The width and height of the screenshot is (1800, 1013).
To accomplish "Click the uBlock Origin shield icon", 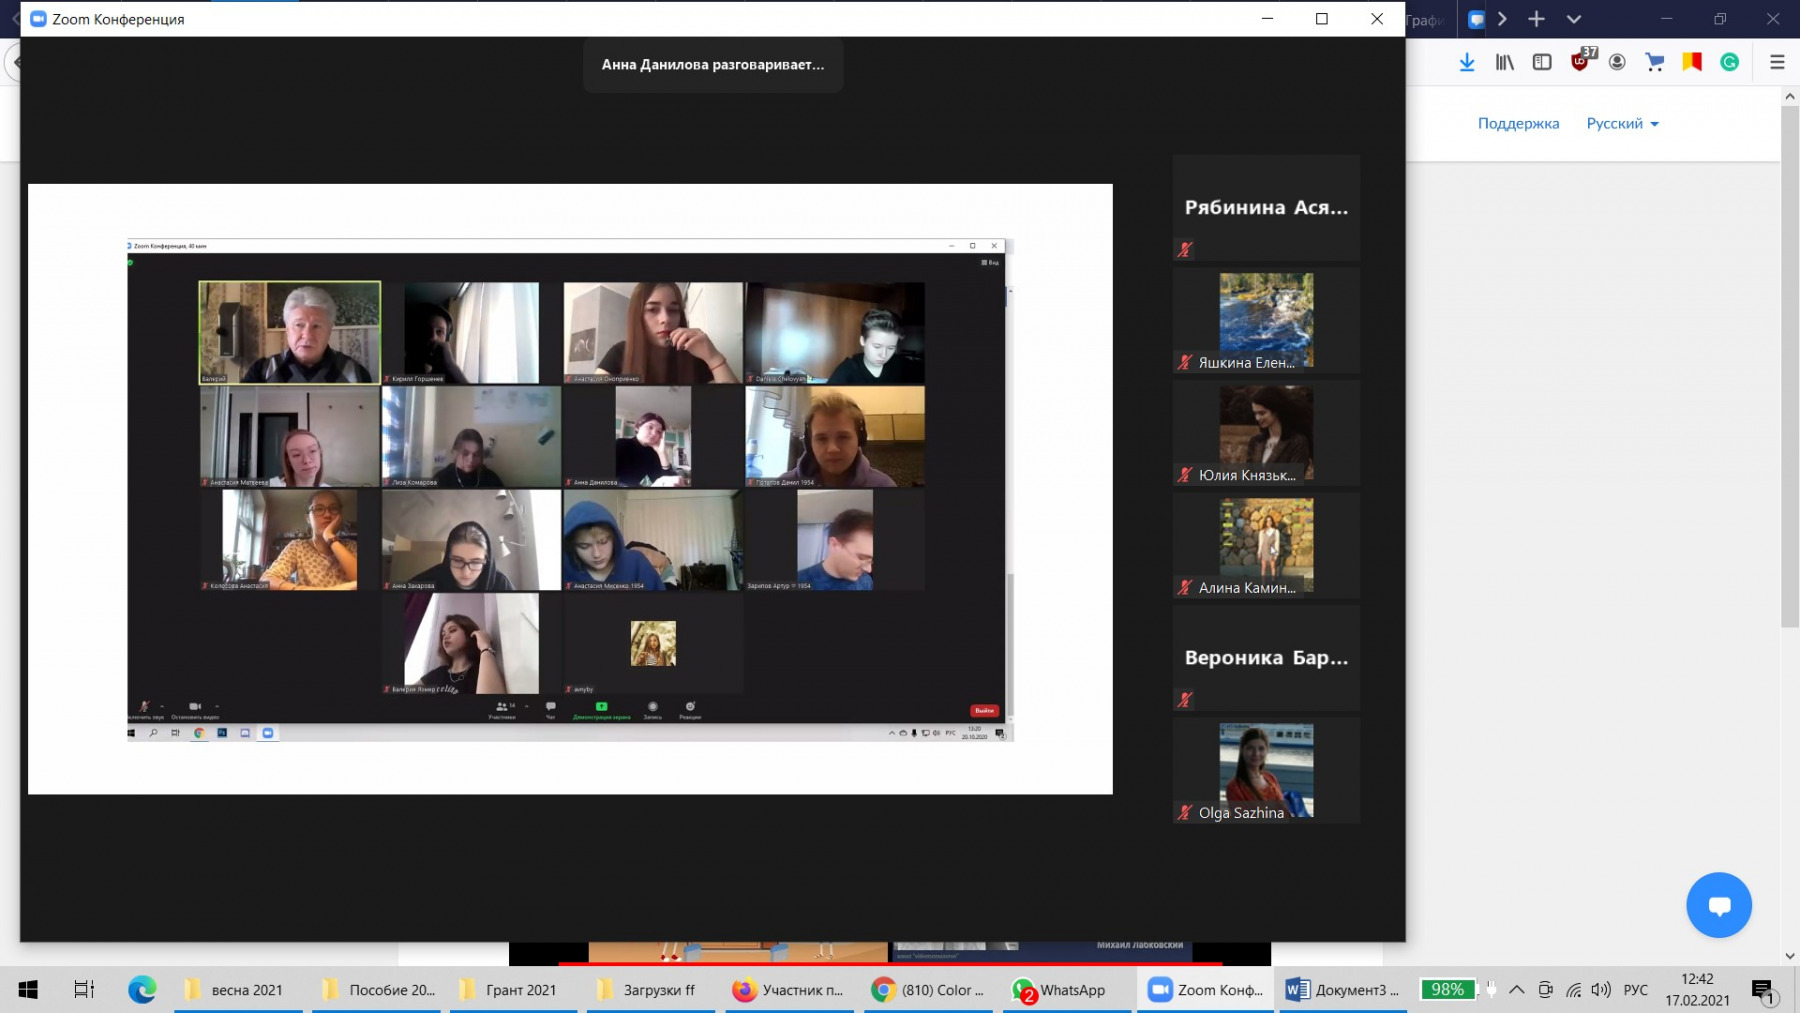I will [x=1580, y=62].
